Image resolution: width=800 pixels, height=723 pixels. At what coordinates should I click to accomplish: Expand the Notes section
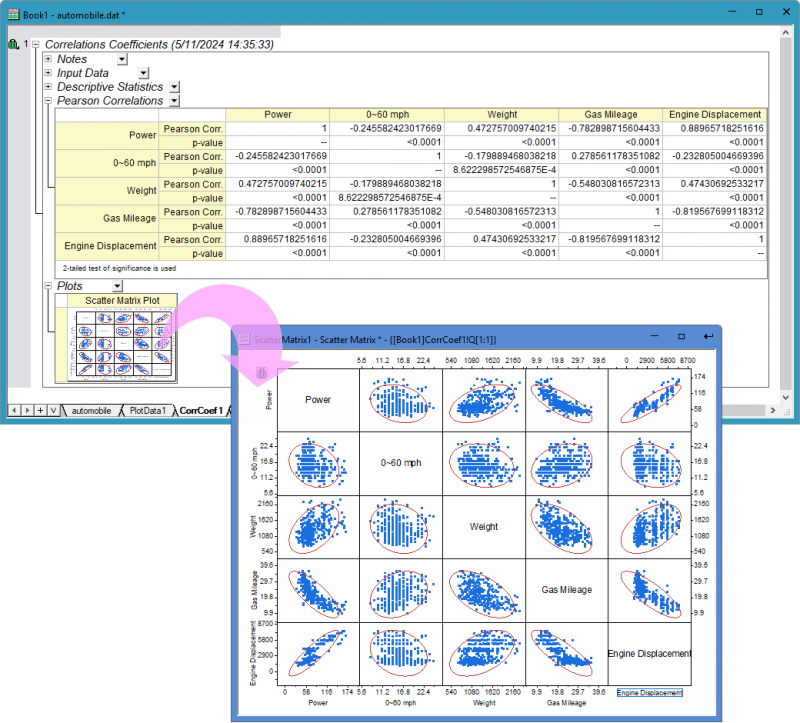(48, 59)
